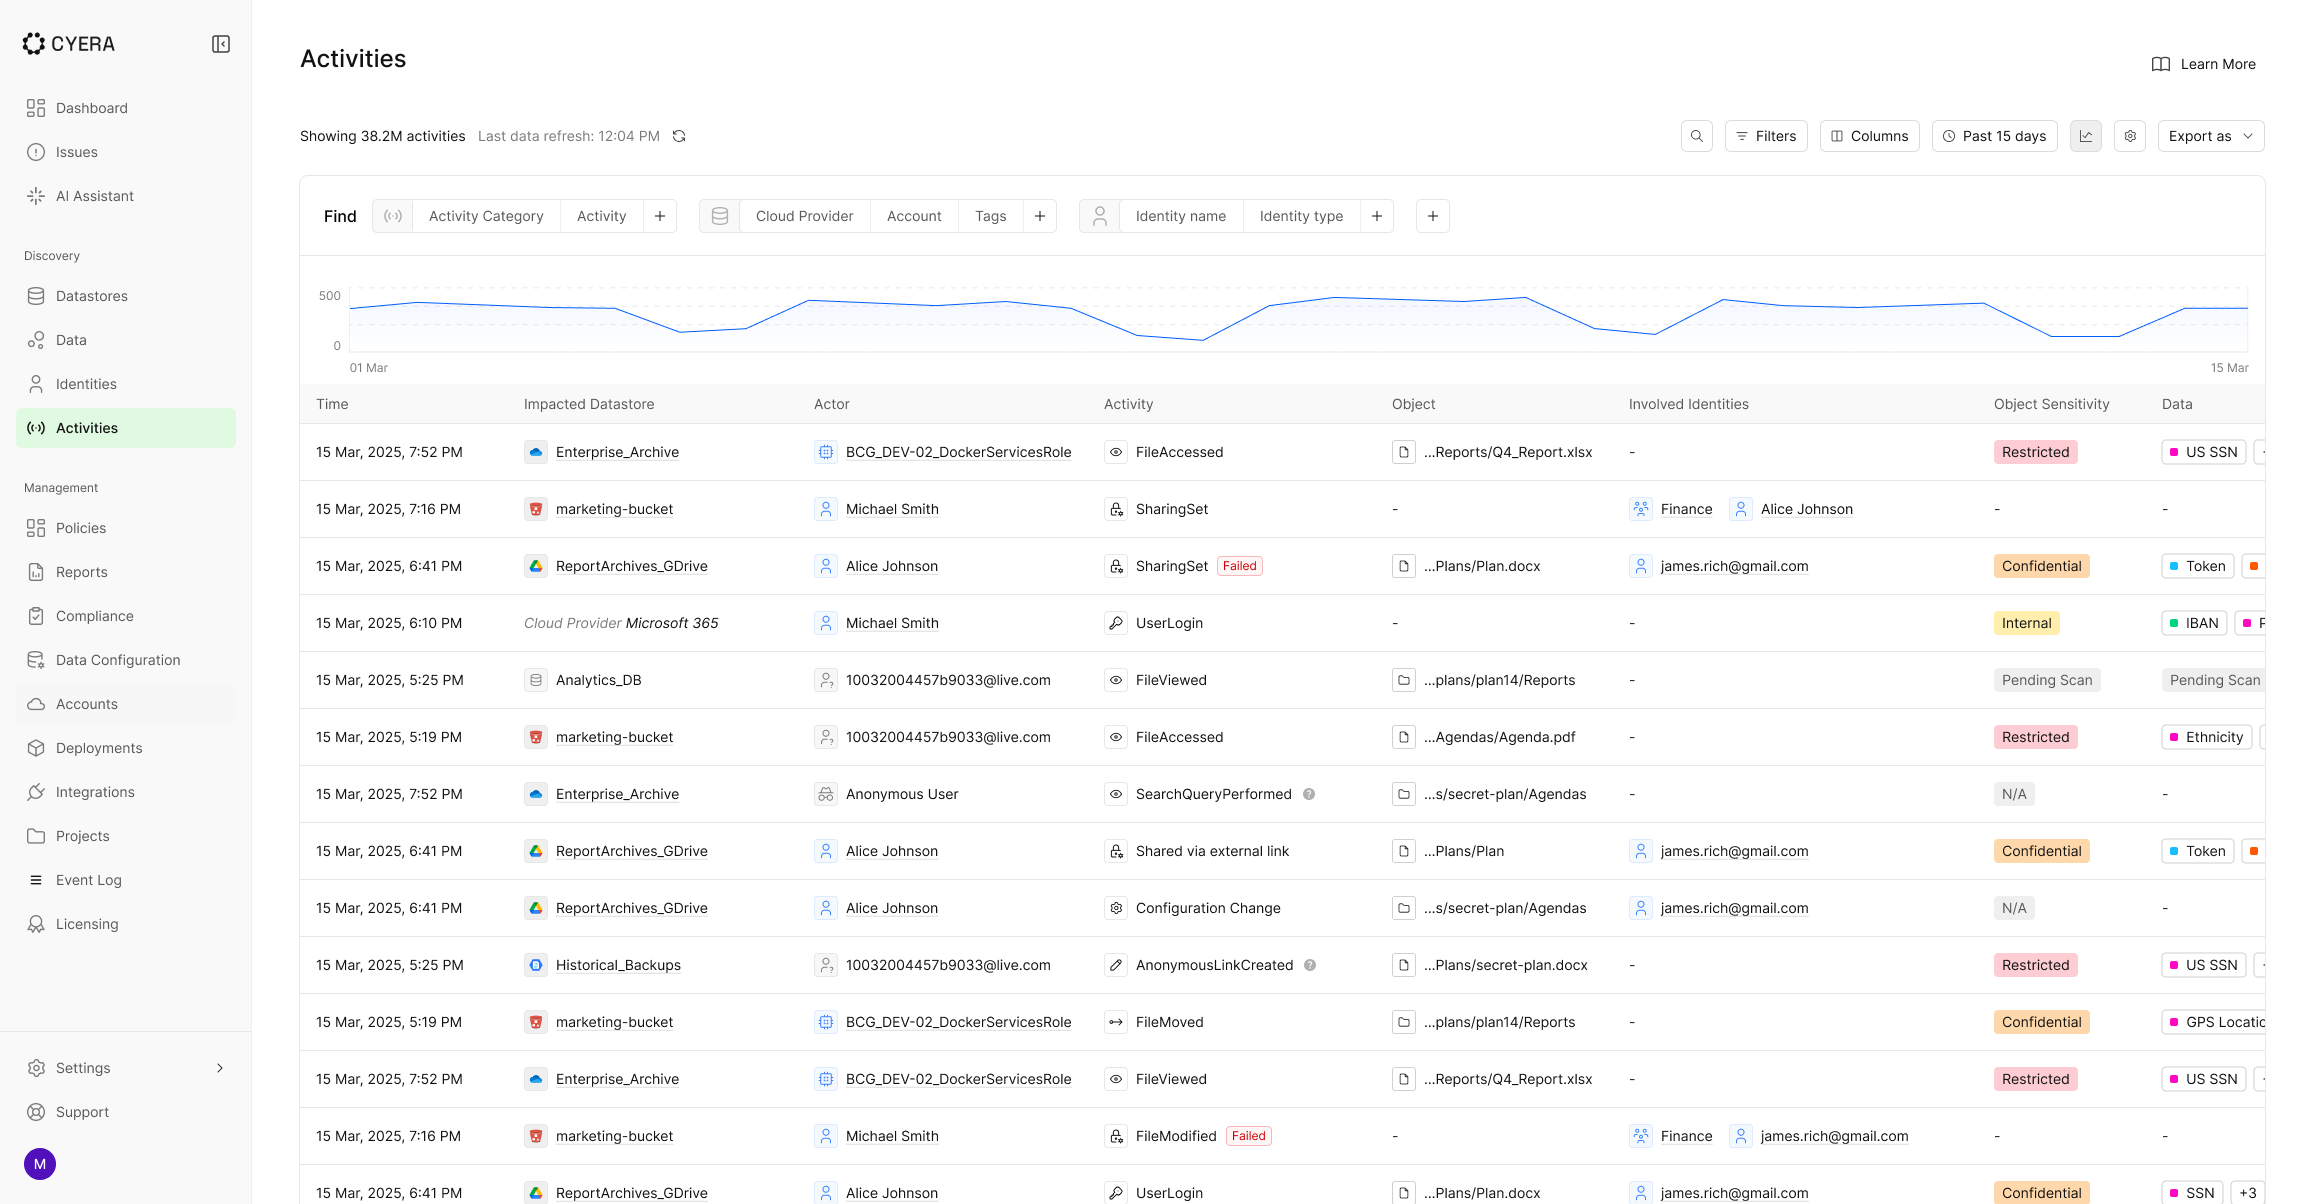Select the AI Assistant sidebar icon

point(36,196)
